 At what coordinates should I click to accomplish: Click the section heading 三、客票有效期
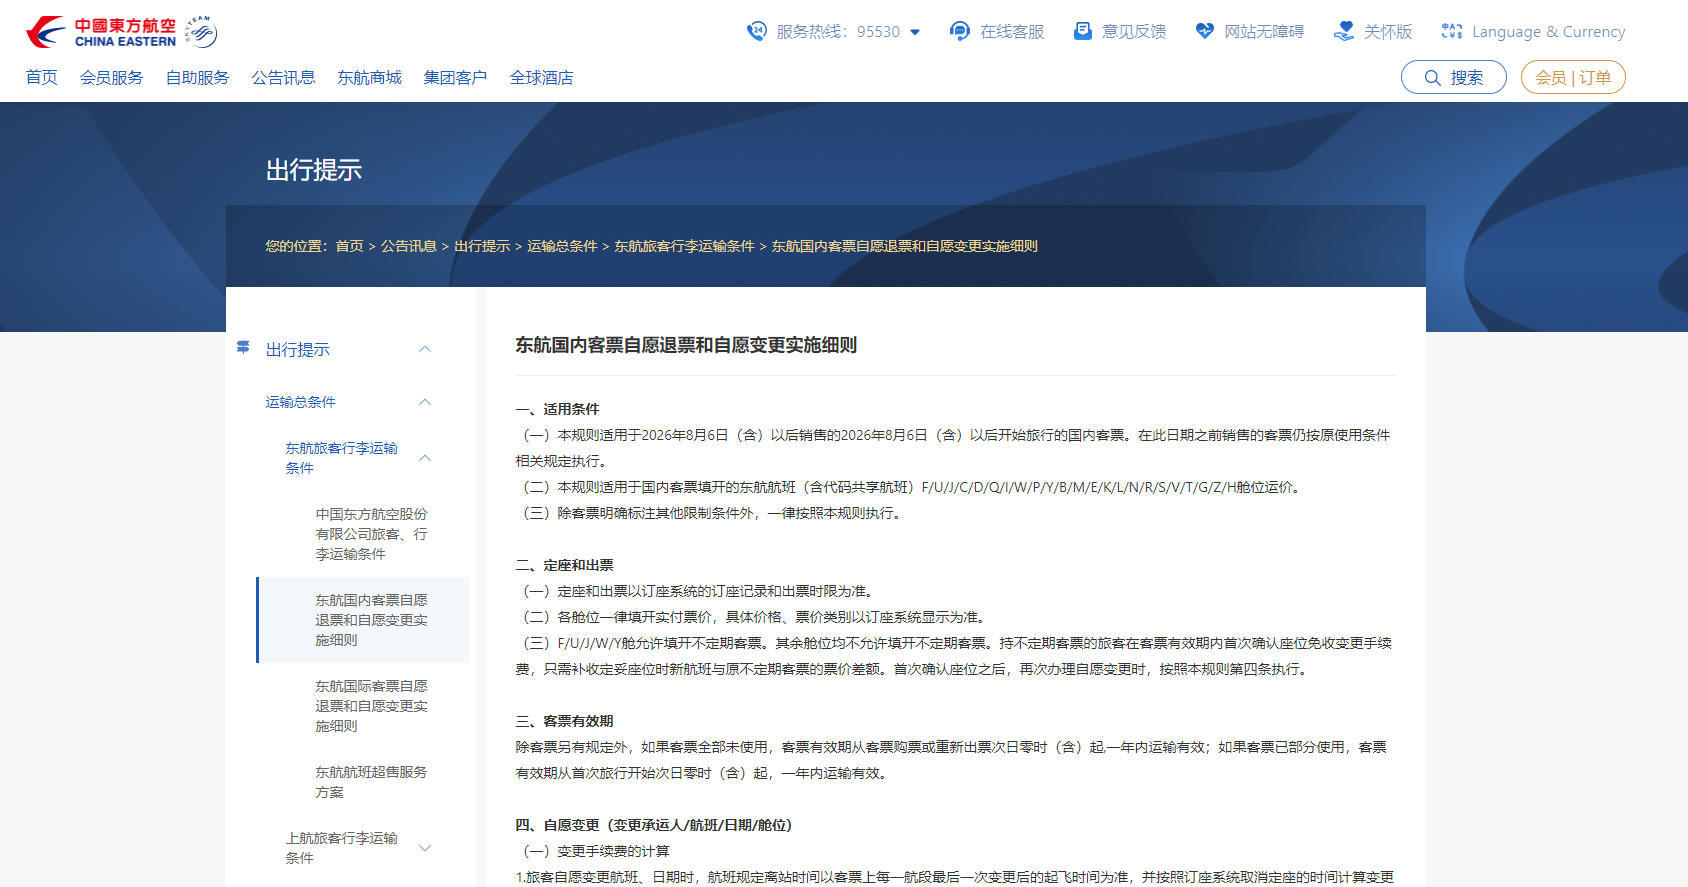pos(565,721)
